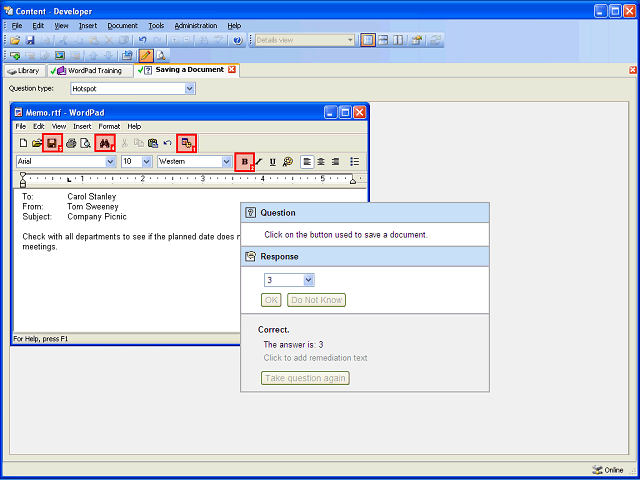The width and height of the screenshot is (640, 480).
Task: Toggle Underline in the WordPad format bar
Action: [273, 162]
